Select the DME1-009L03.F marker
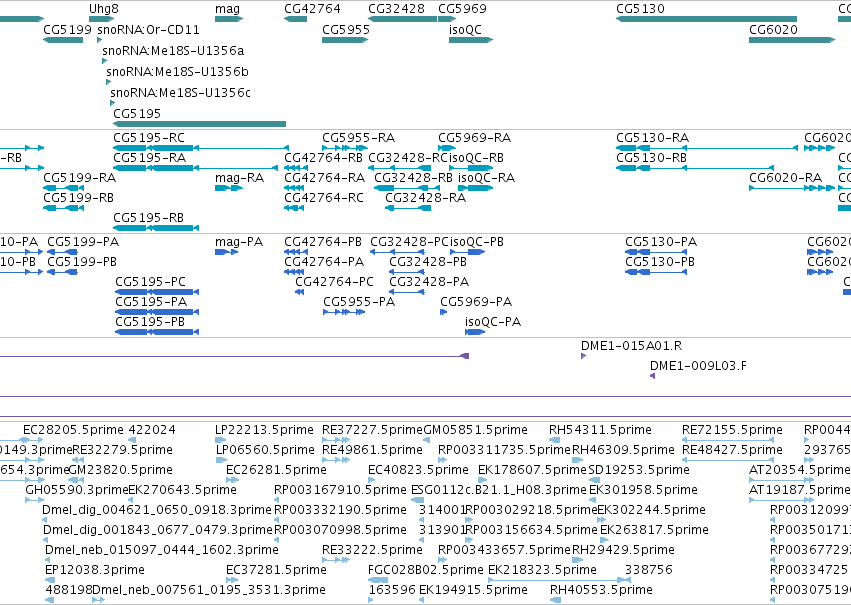Screen dimensions: 851x605 [x=652, y=376]
